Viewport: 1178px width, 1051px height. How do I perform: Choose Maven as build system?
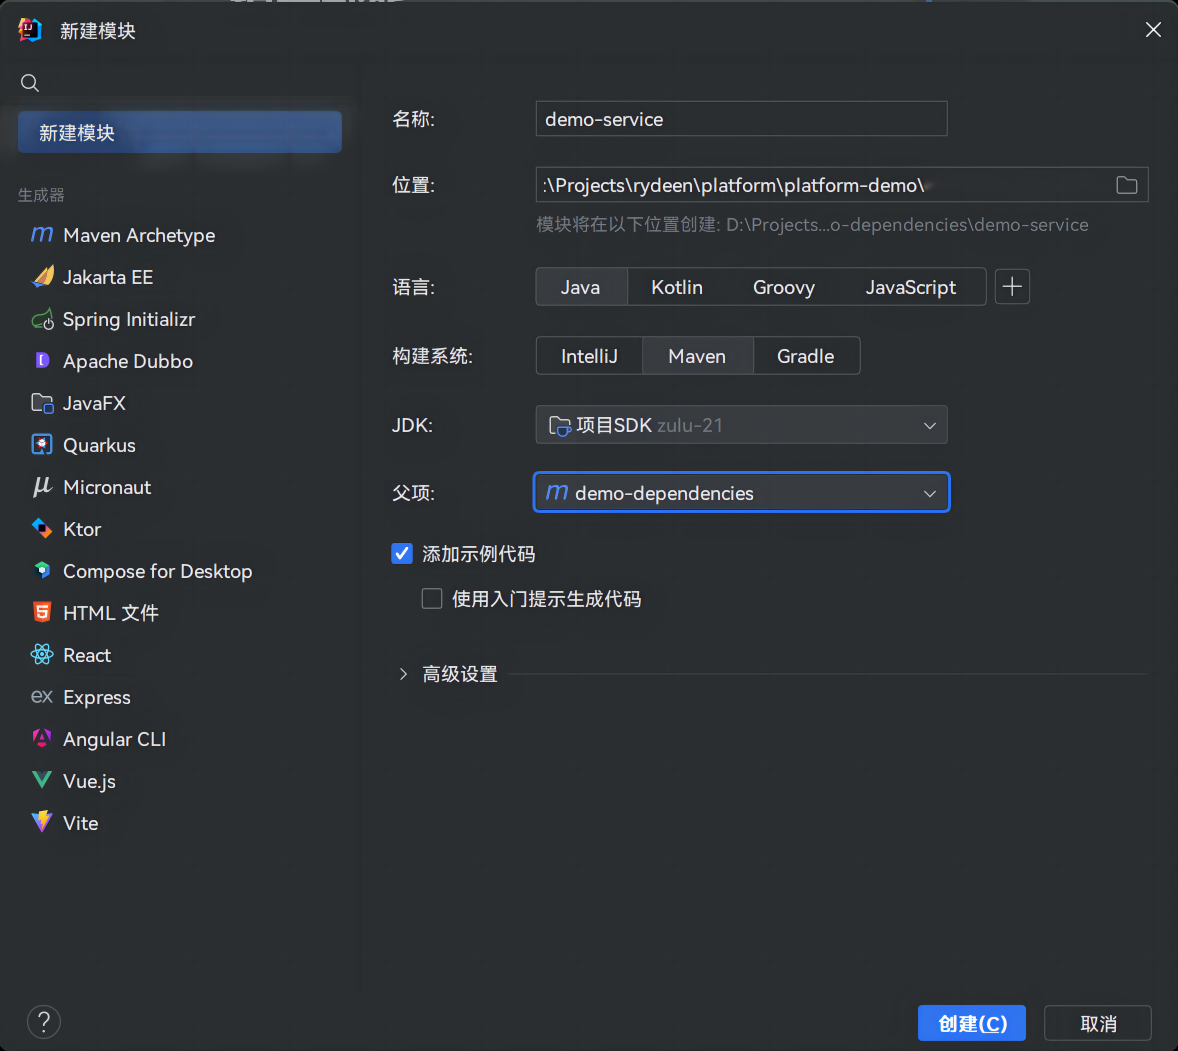[697, 356]
